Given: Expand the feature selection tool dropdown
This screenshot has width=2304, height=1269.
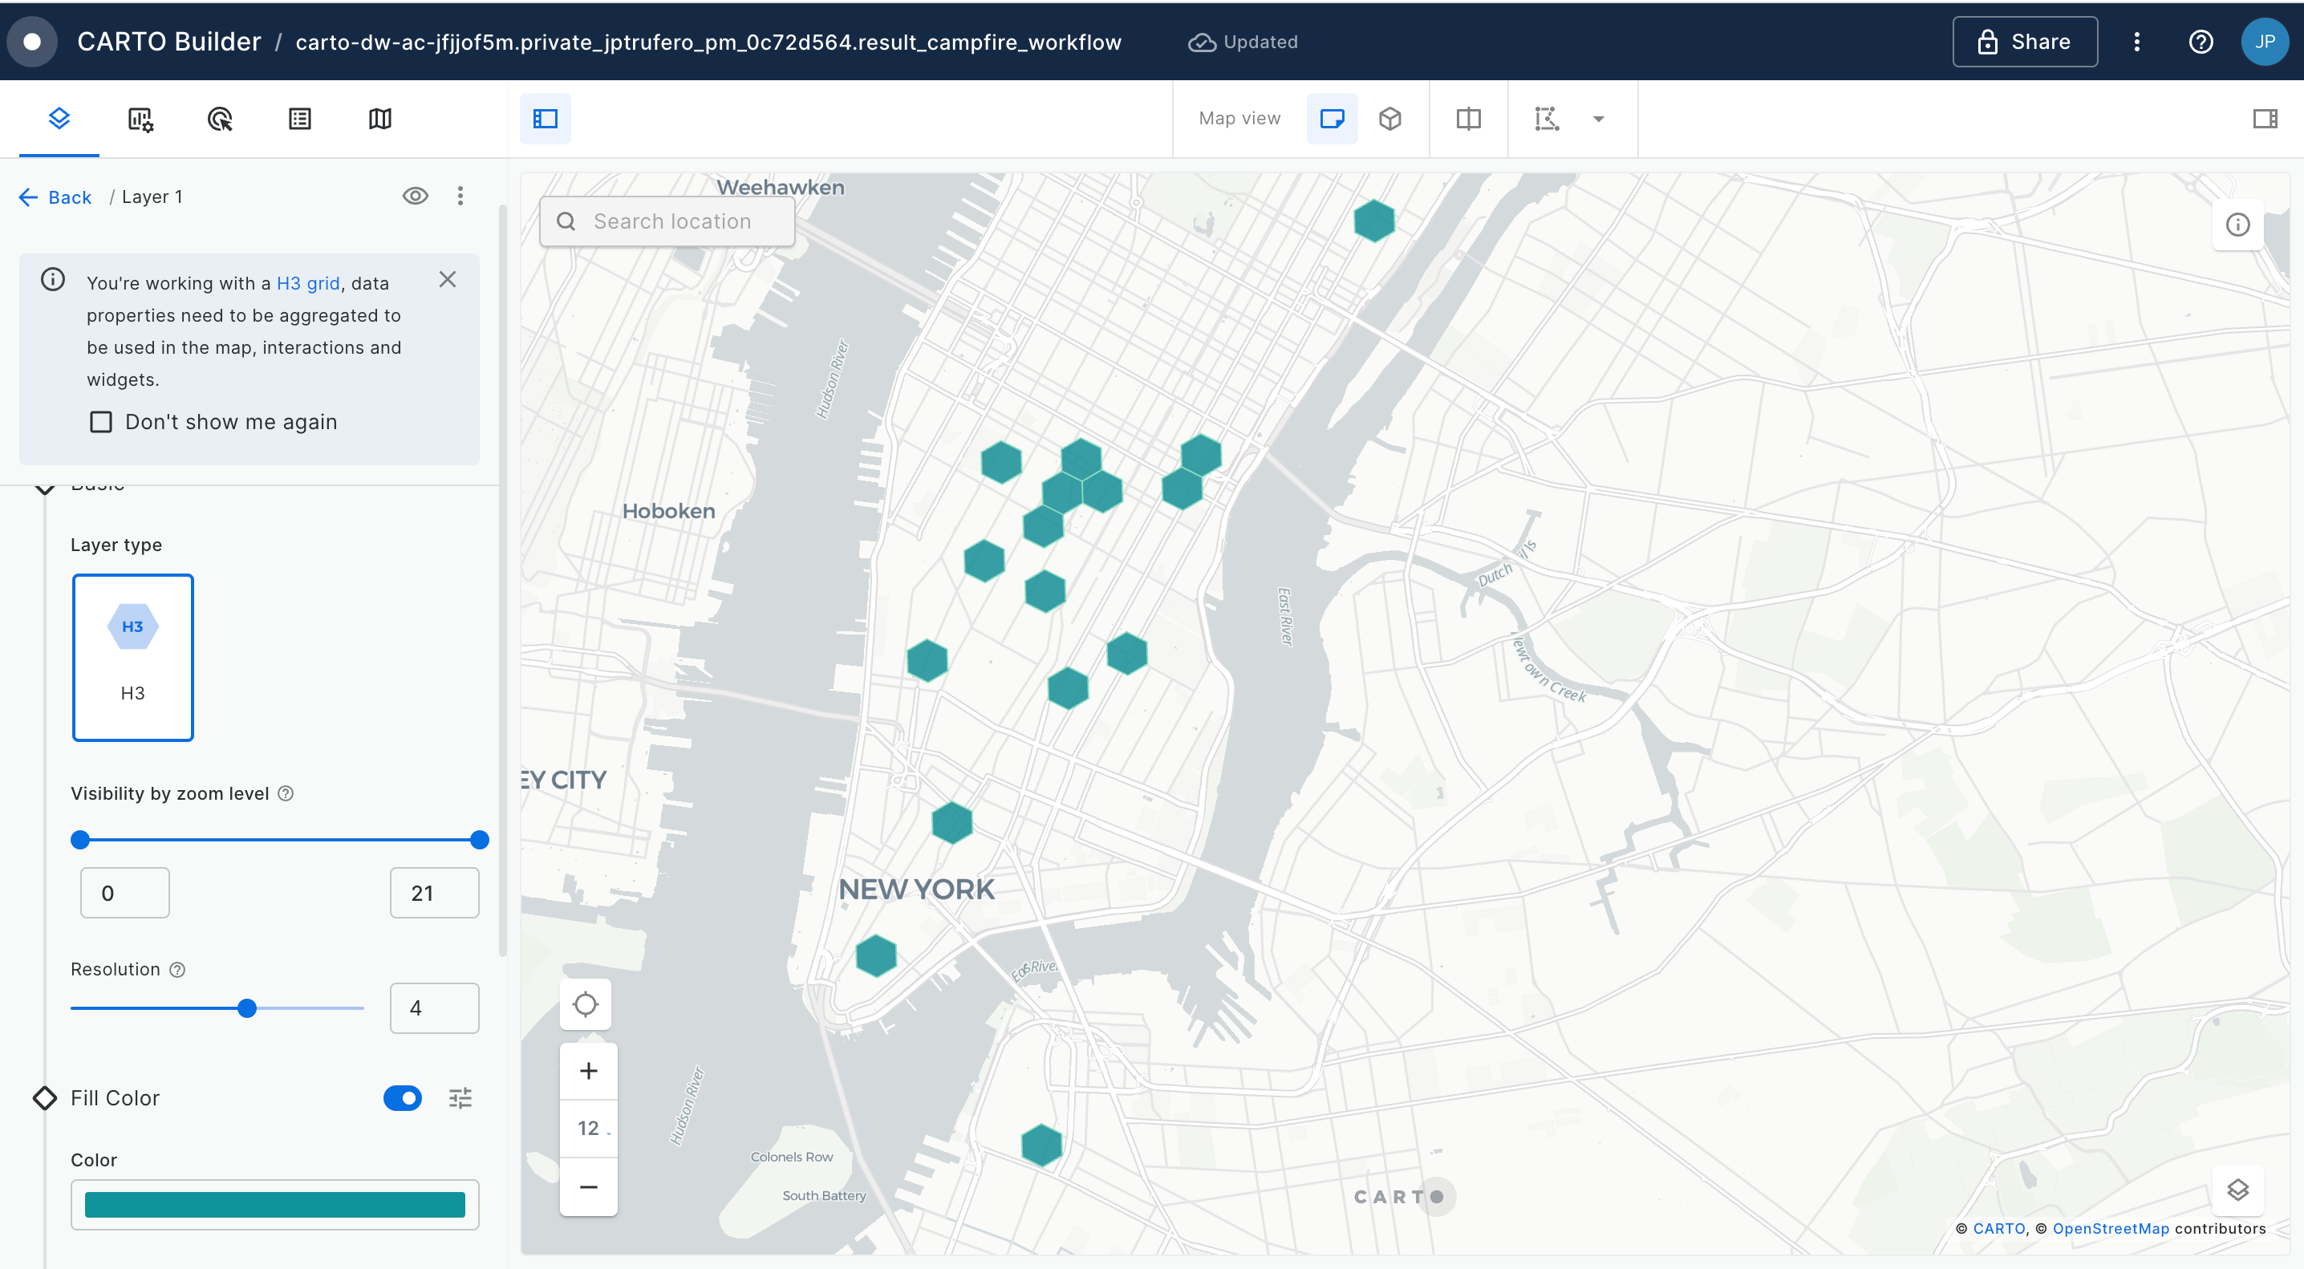Looking at the screenshot, I should (1598, 119).
